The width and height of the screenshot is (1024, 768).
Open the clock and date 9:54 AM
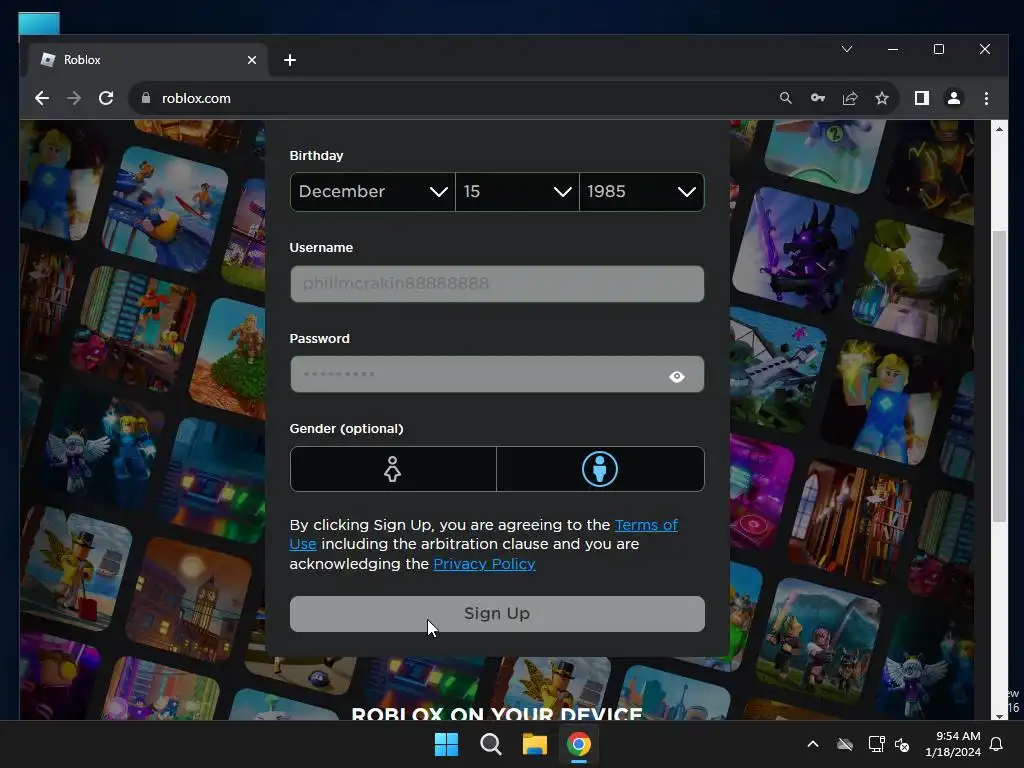tap(953, 744)
